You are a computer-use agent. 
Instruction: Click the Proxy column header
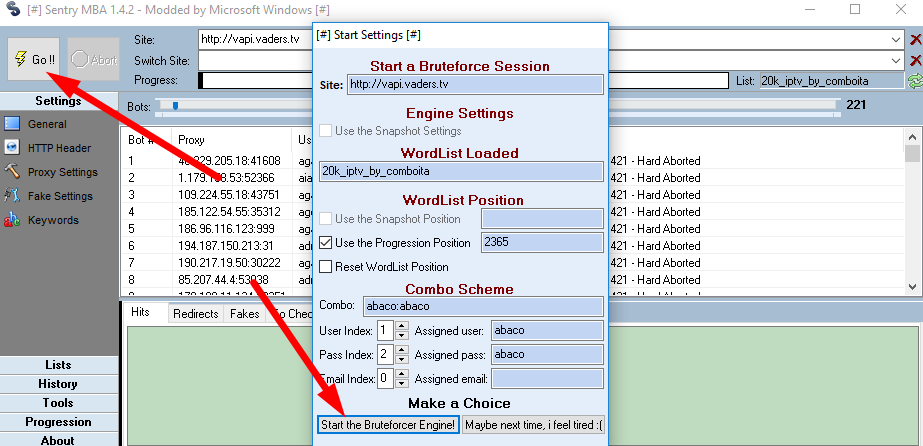click(x=231, y=140)
